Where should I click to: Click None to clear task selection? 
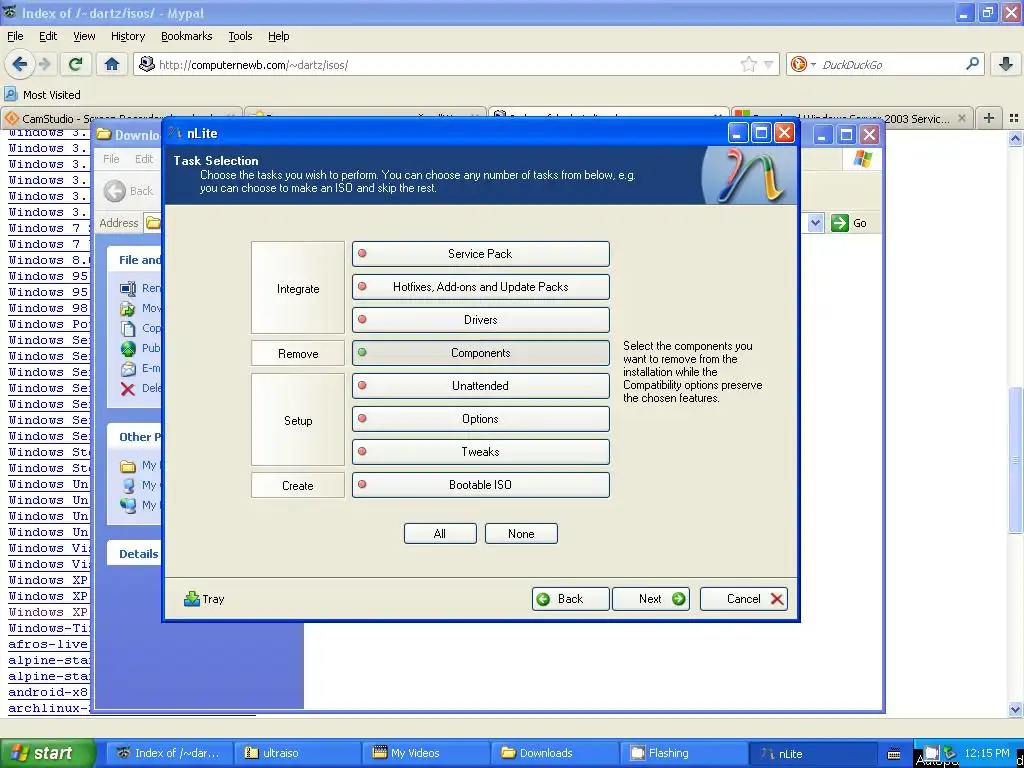click(521, 534)
